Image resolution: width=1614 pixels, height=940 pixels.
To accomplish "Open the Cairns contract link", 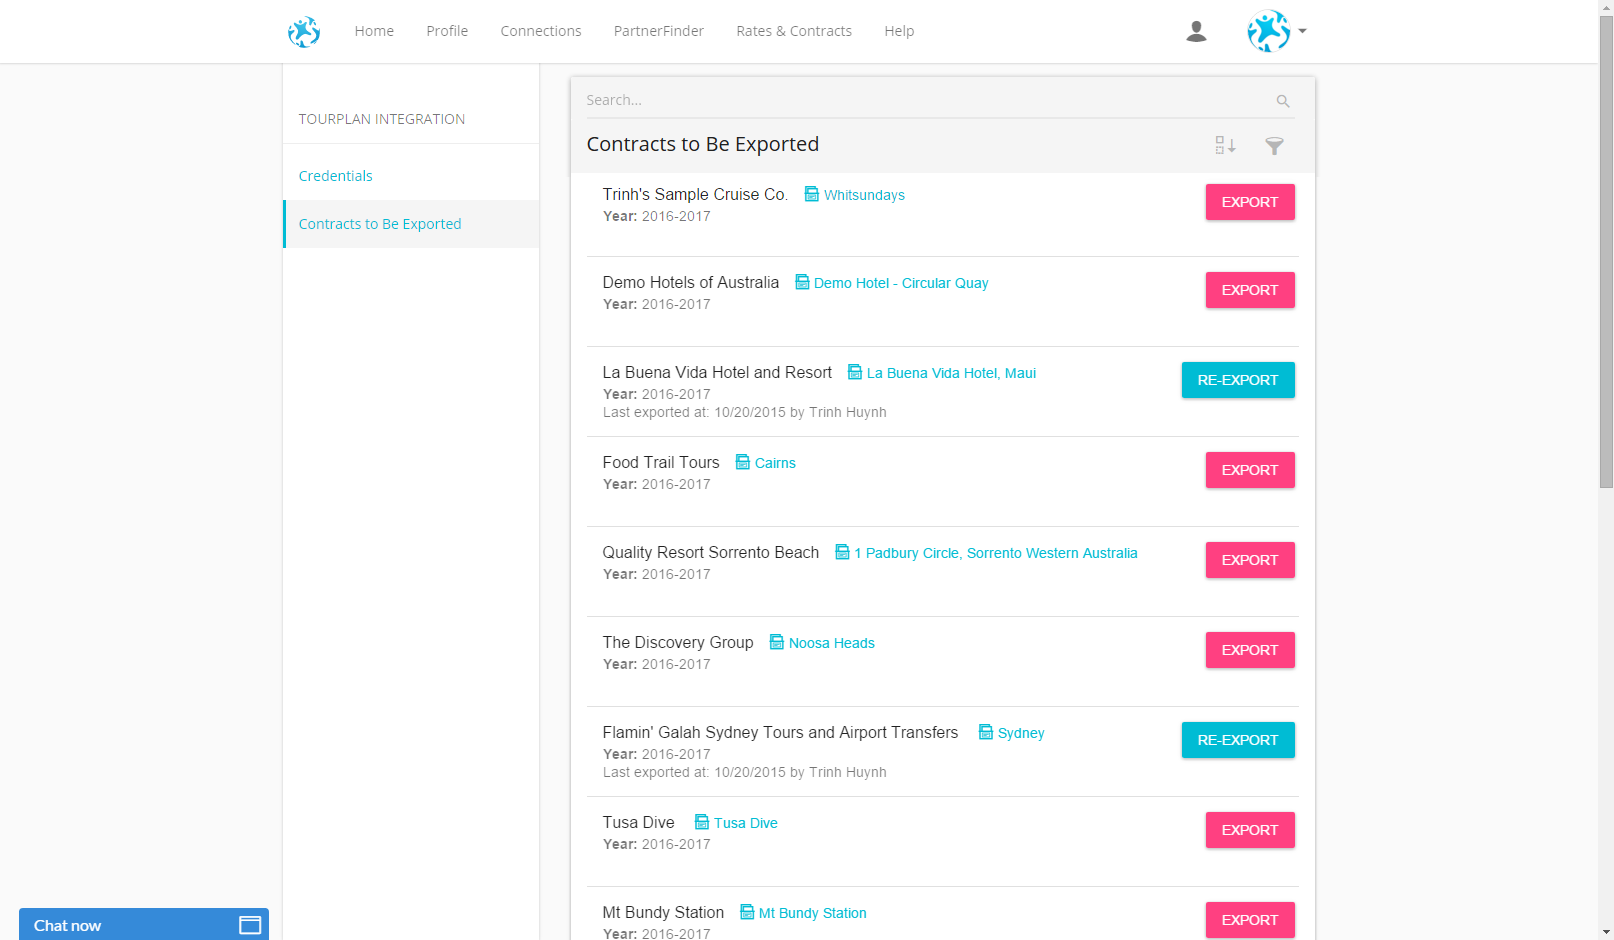I will click(775, 463).
